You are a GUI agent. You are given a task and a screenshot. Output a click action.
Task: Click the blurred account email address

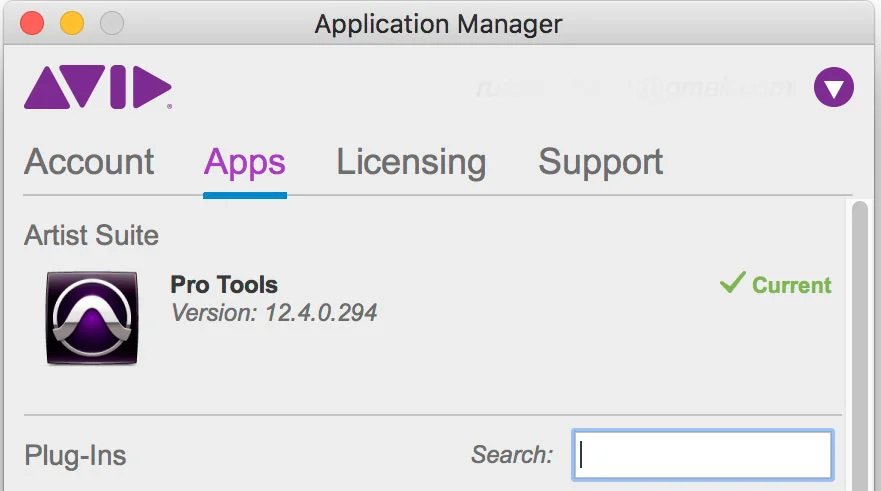635,88
